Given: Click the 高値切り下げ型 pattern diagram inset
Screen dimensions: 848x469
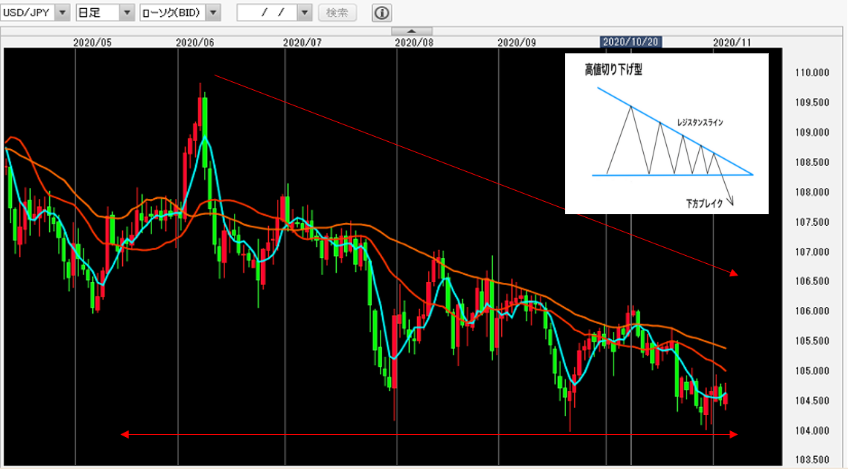Looking at the screenshot, I should pos(666,133).
